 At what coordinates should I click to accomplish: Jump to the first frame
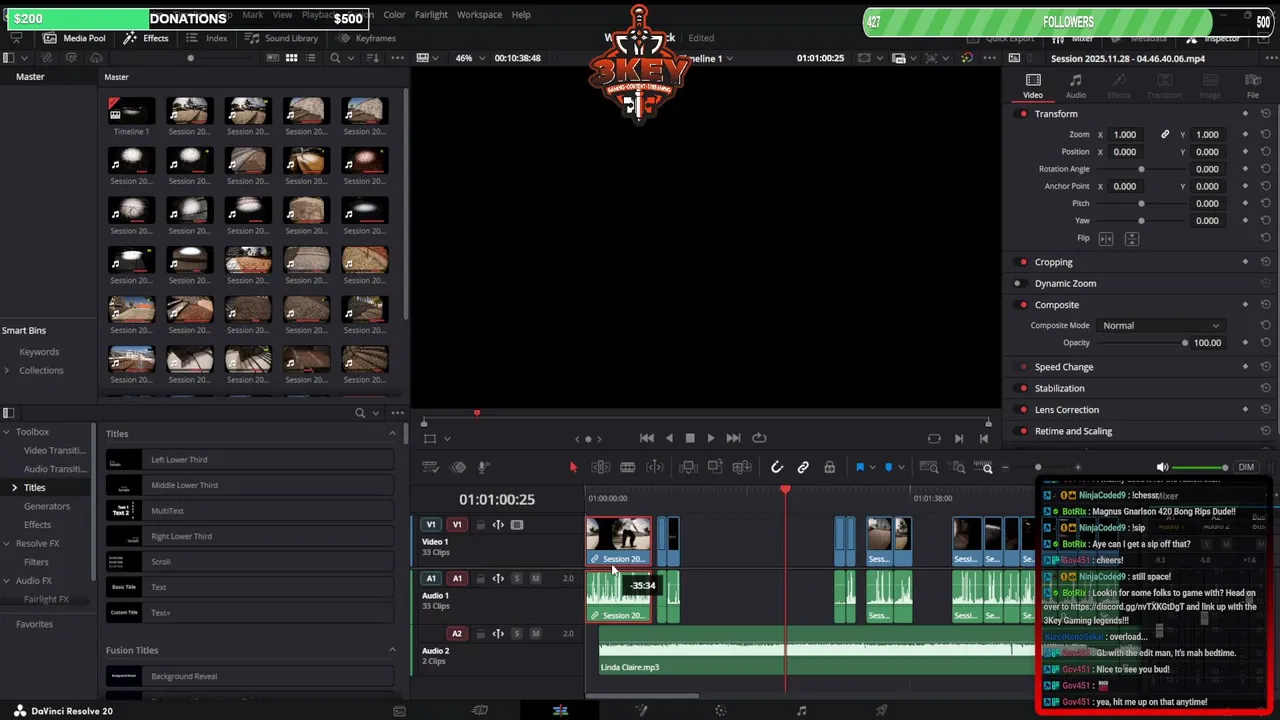[647, 438]
